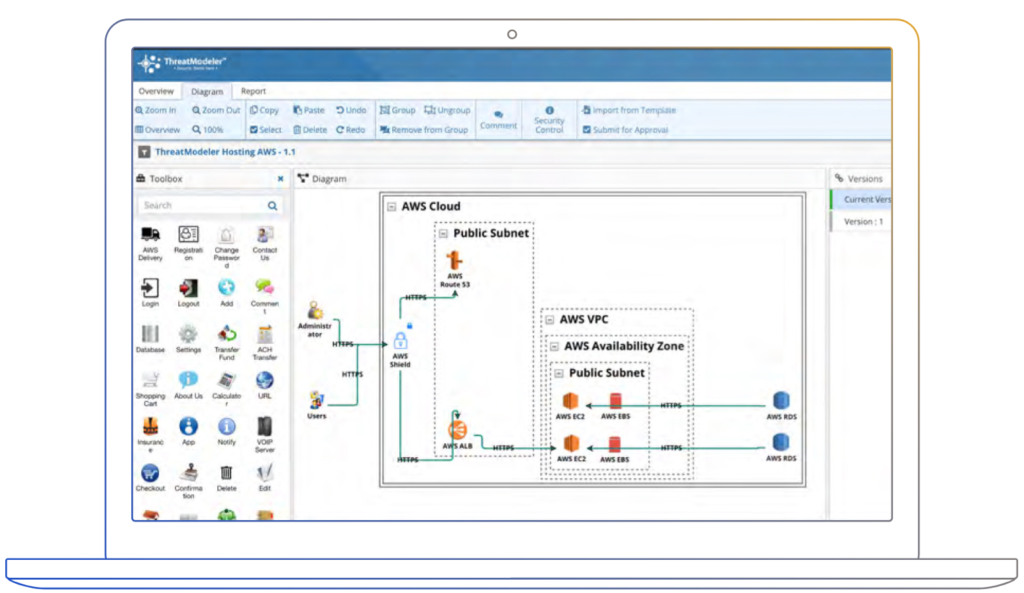Select the Checkout toolbox icon
The width and height of the screenshot is (1024, 593).
pyautogui.click(x=150, y=473)
